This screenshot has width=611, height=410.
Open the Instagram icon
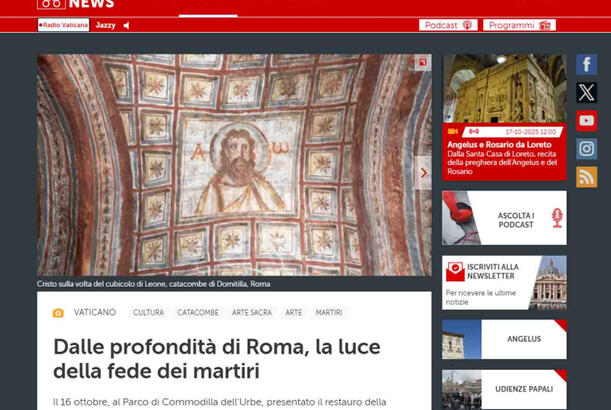pyautogui.click(x=587, y=149)
